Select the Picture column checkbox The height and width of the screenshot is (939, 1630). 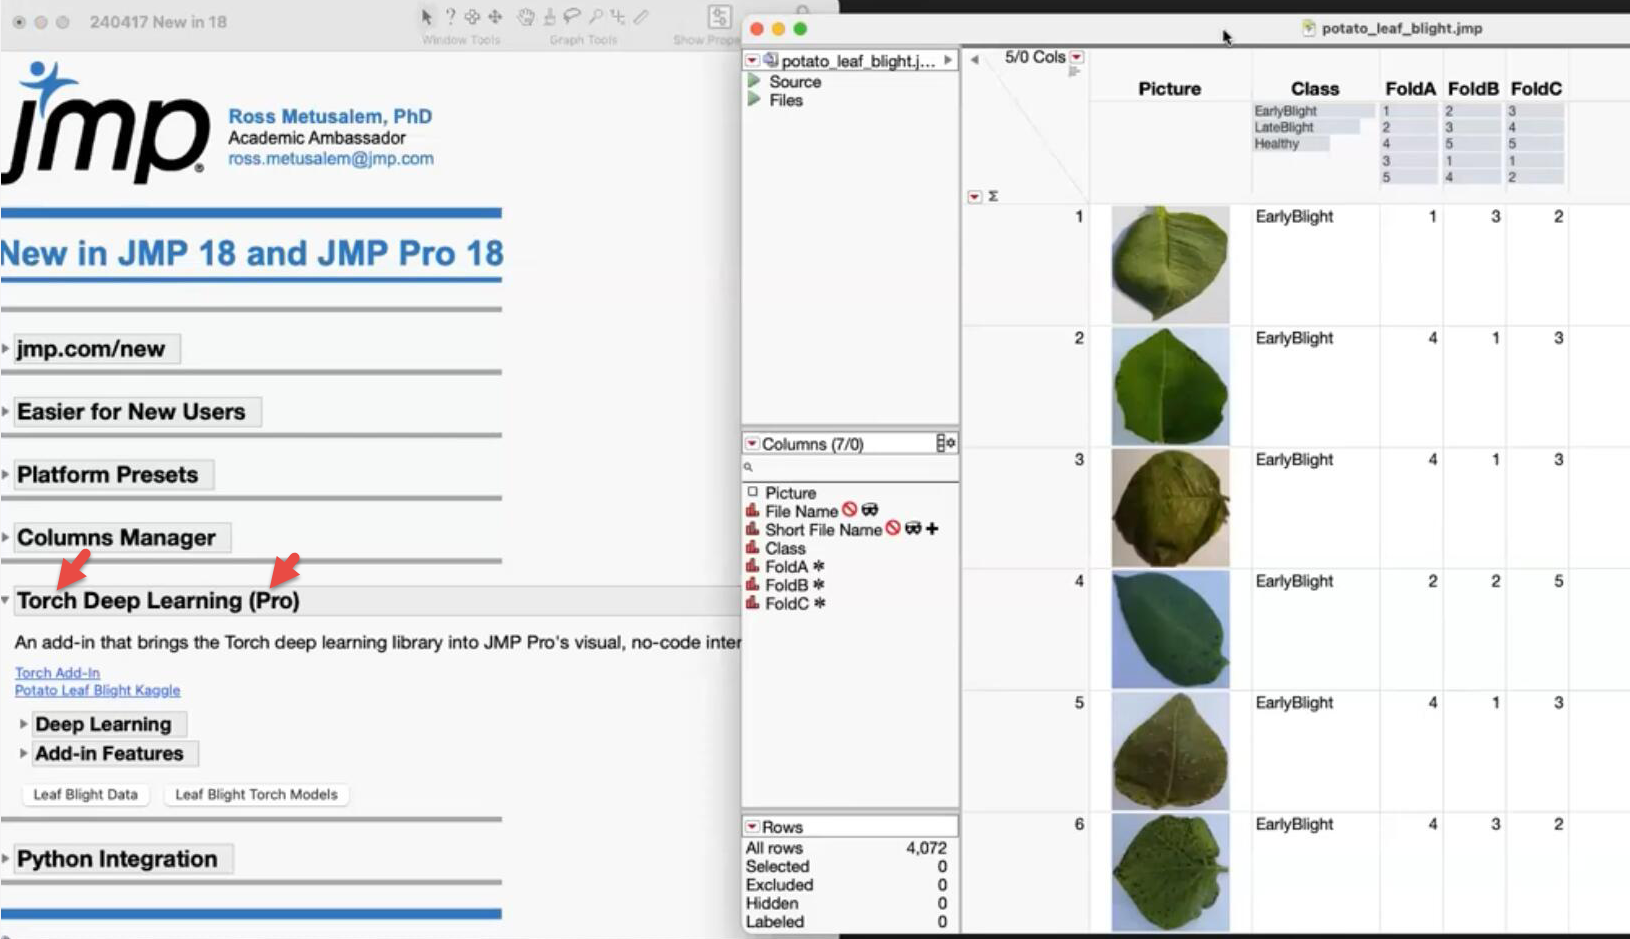pos(753,492)
